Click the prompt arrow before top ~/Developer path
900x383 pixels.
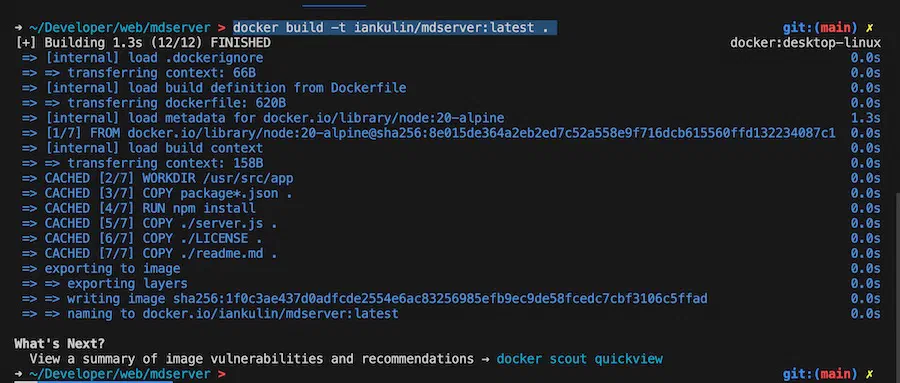pyautogui.click(x=18, y=28)
